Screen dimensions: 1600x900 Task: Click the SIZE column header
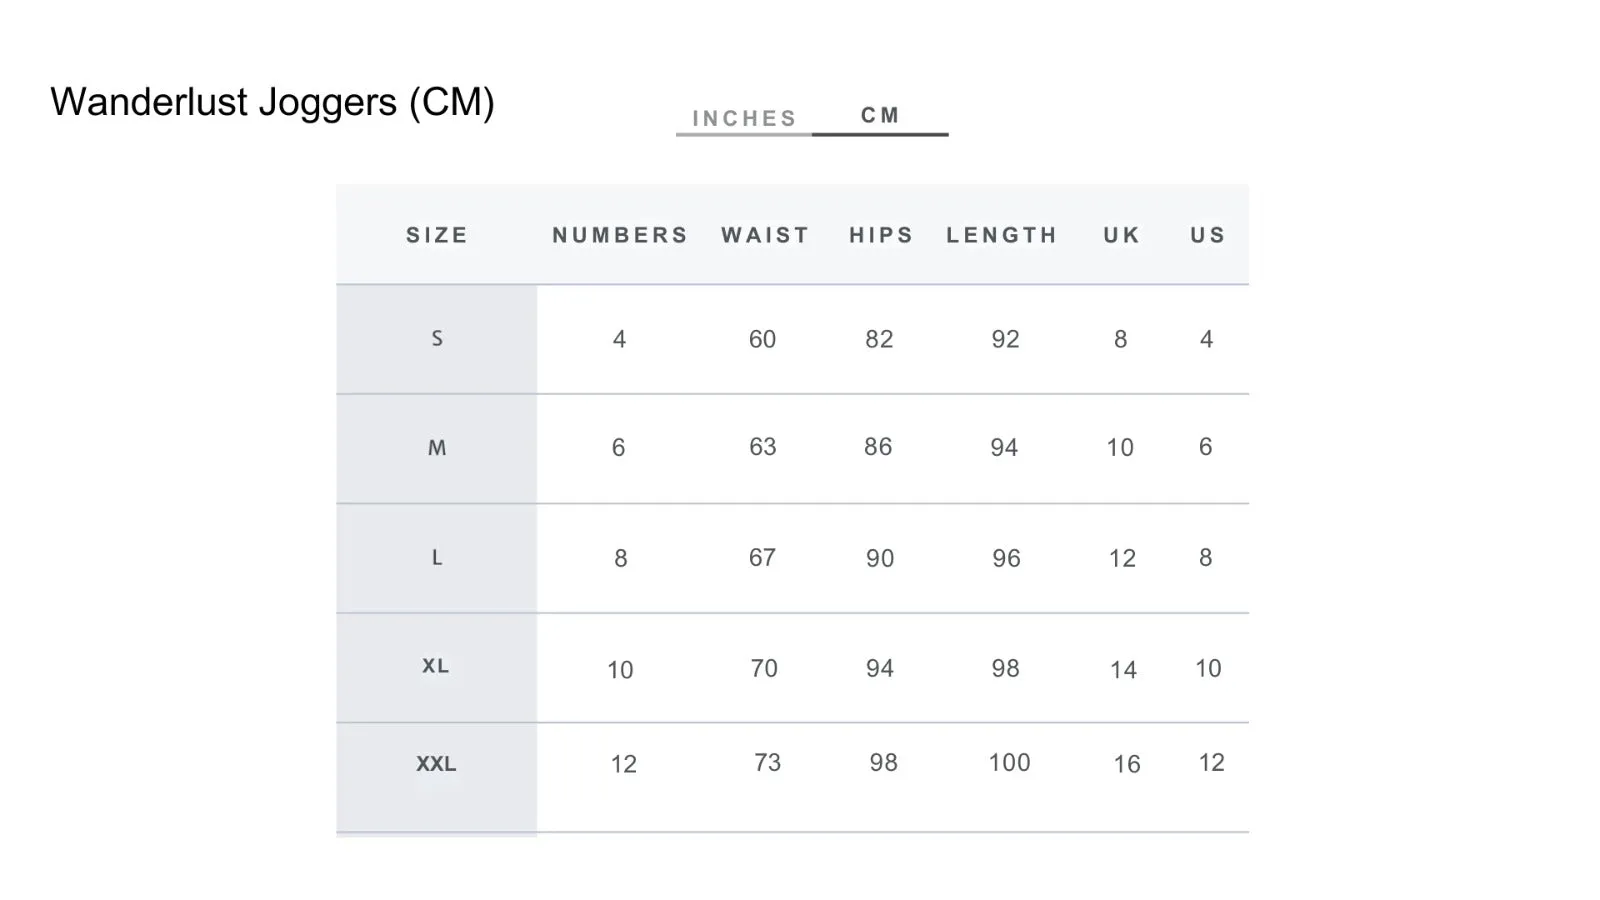tap(437, 235)
